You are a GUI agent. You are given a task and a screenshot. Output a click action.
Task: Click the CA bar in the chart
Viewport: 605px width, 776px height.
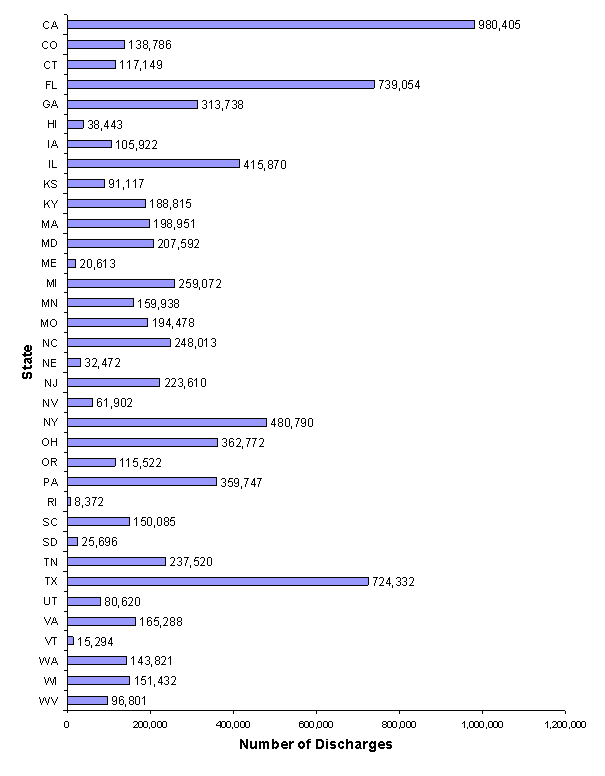(x=270, y=24)
